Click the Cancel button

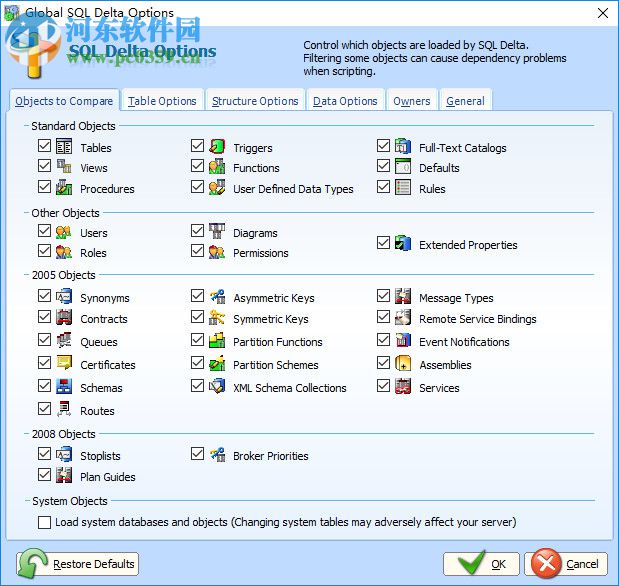tap(566, 564)
